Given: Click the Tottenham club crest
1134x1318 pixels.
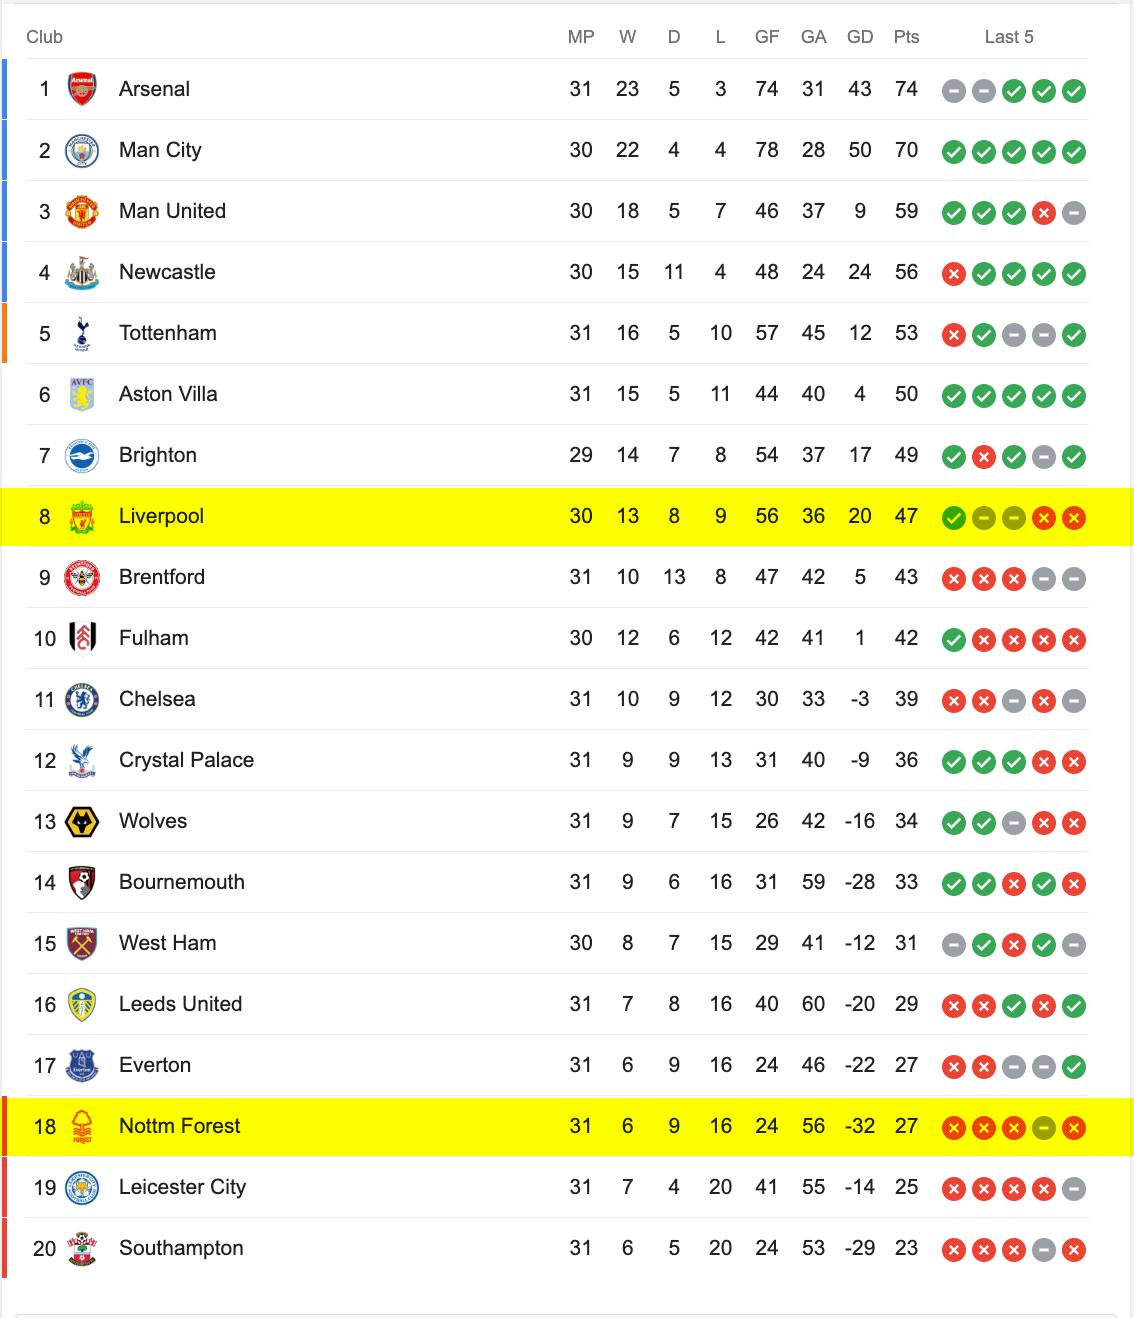Looking at the screenshot, I should point(82,333).
